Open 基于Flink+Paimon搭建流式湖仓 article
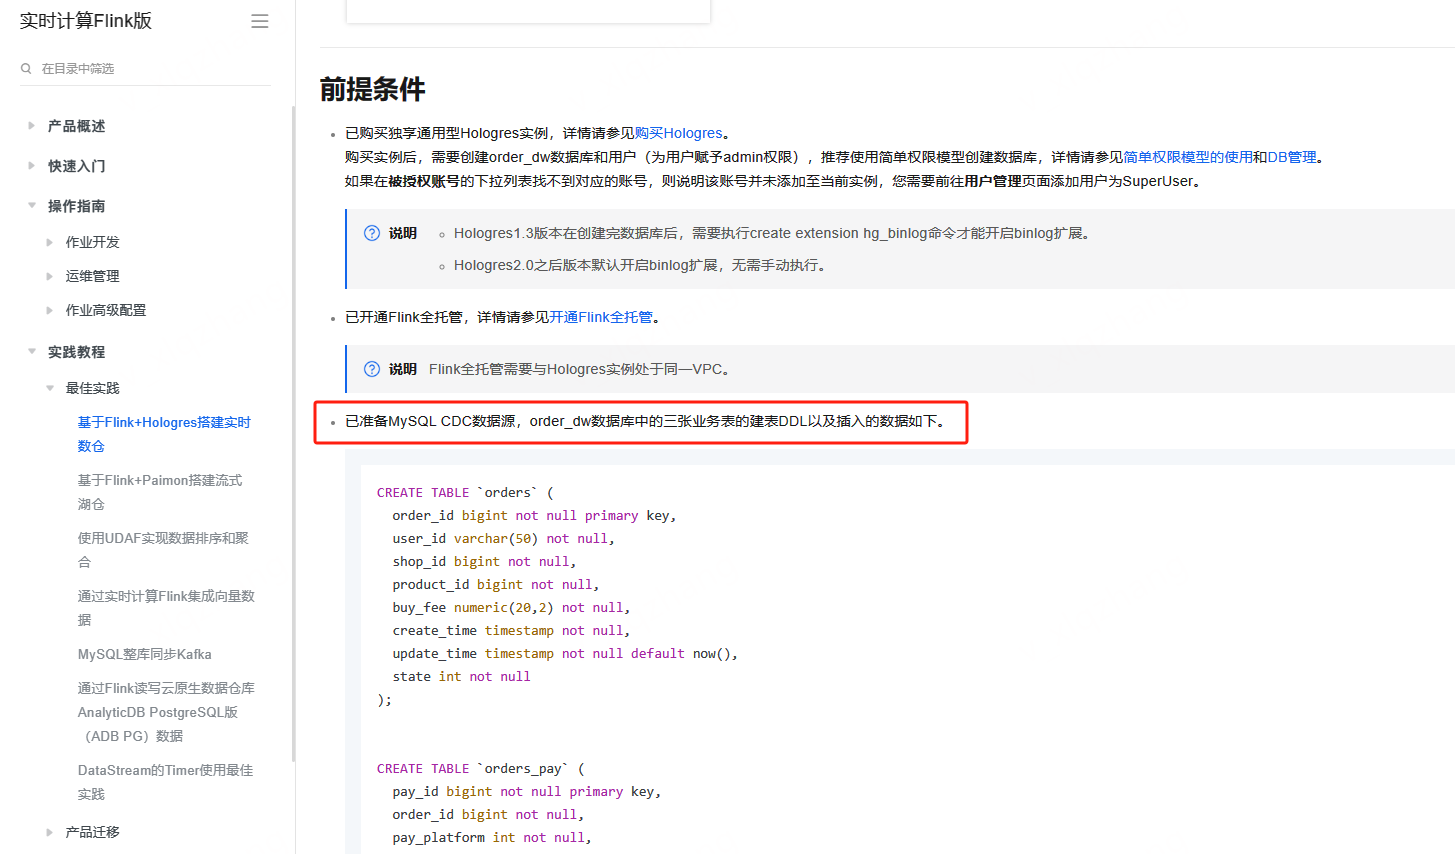Viewport: 1455px width, 854px height. coord(160,492)
